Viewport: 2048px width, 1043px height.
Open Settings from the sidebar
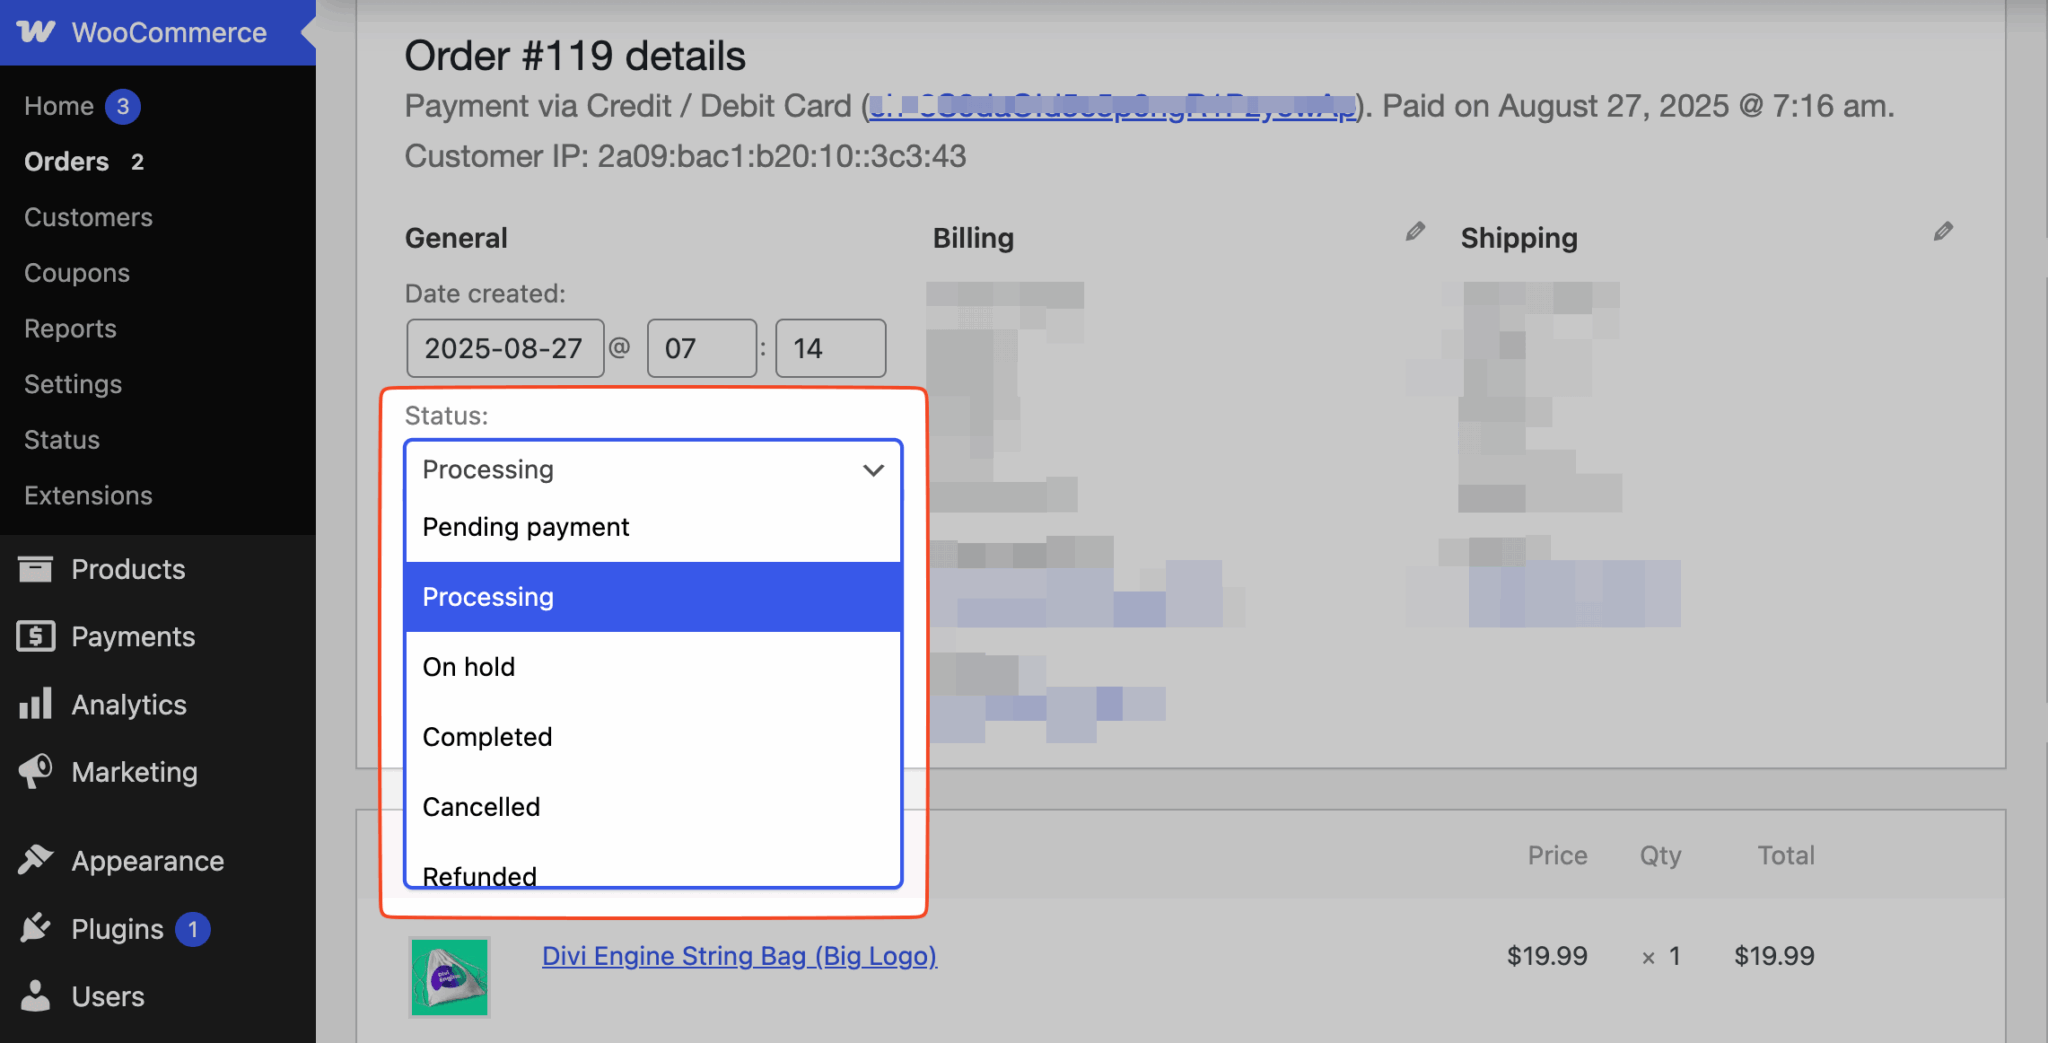pyautogui.click(x=72, y=384)
